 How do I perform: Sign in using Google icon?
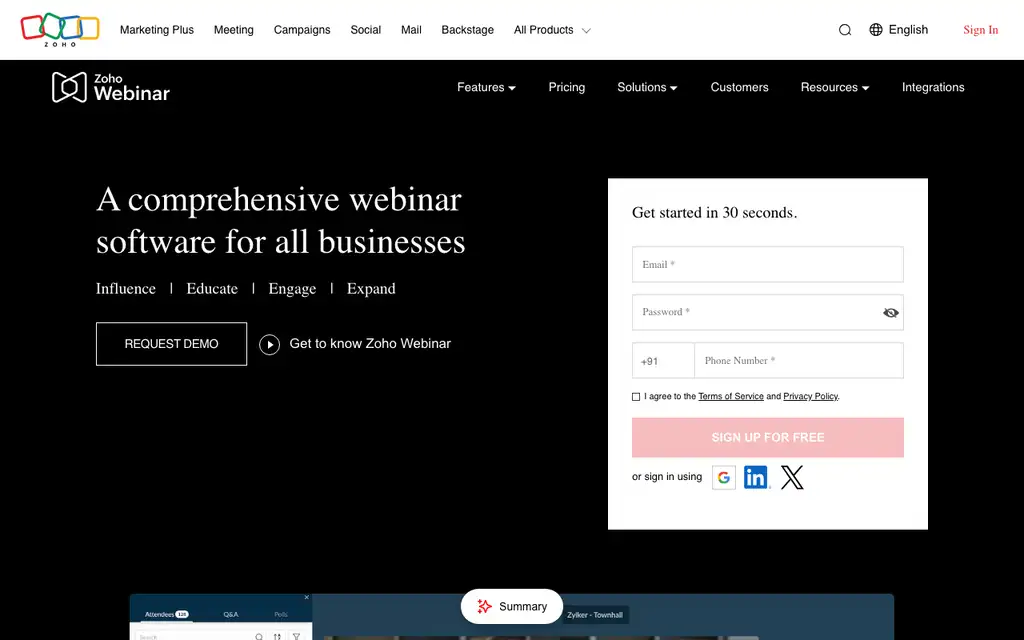click(724, 477)
